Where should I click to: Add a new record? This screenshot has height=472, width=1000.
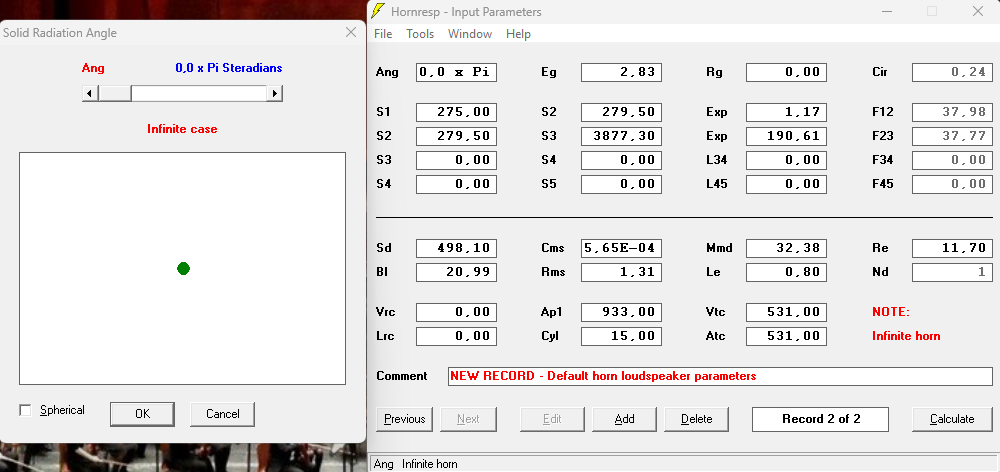pyautogui.click(x=624, y=419)
